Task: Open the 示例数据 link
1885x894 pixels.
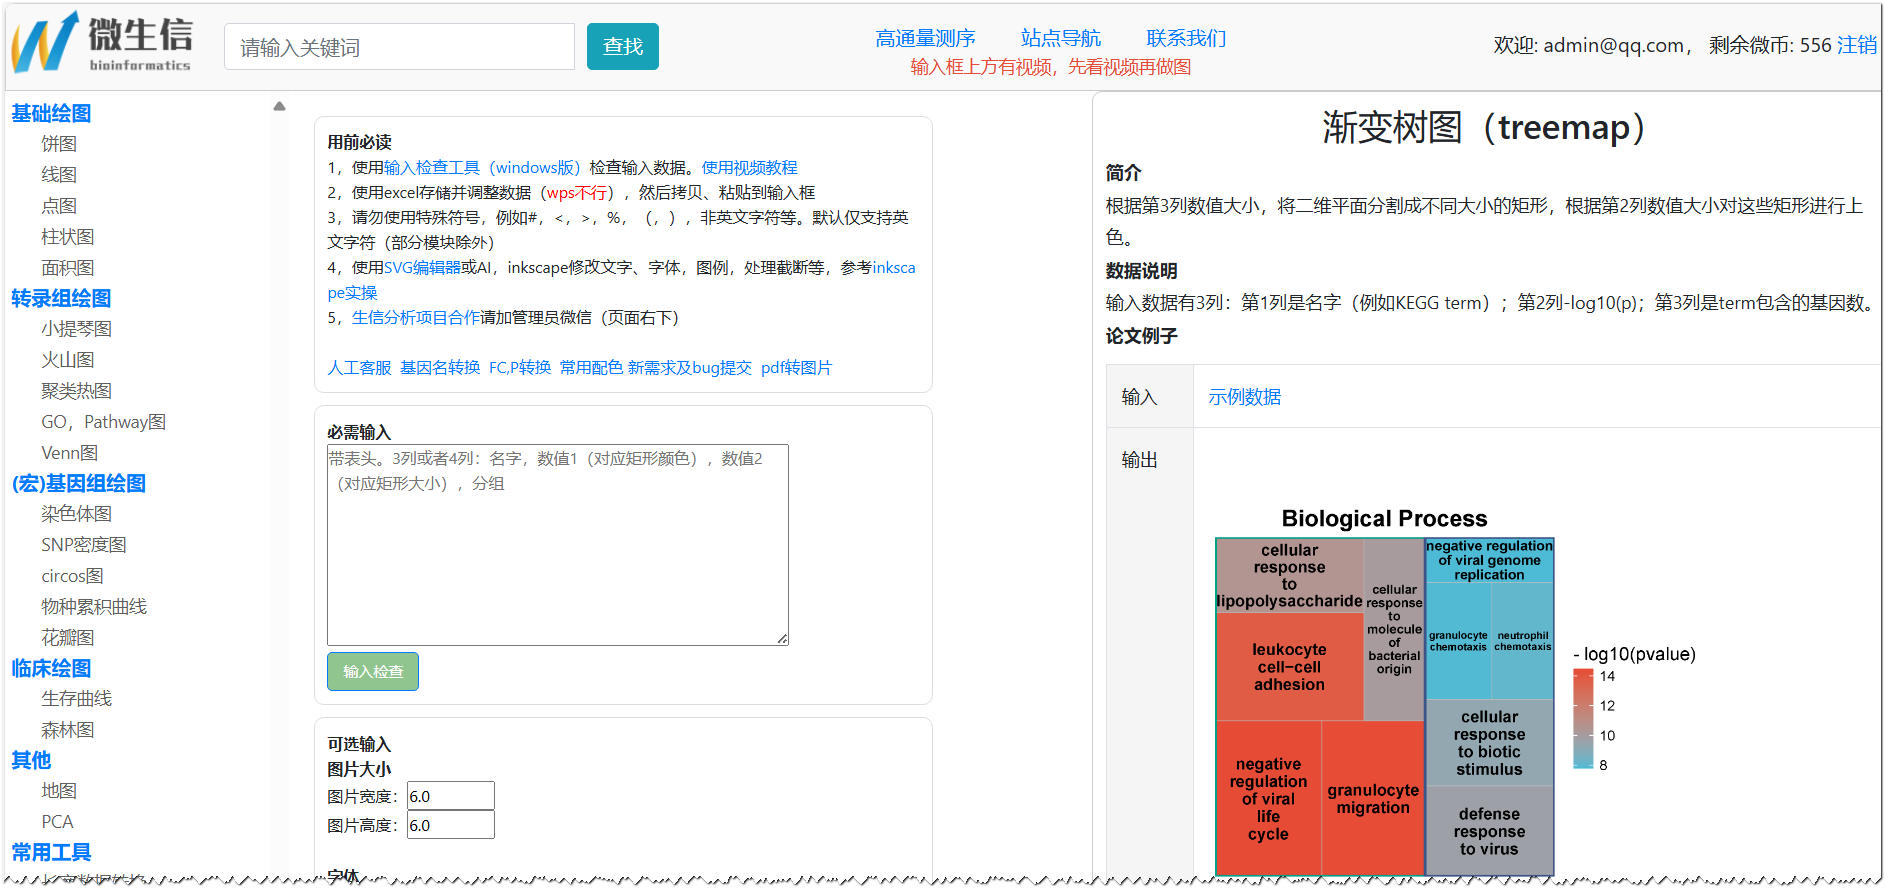Action: click(x=1244, y=397)
